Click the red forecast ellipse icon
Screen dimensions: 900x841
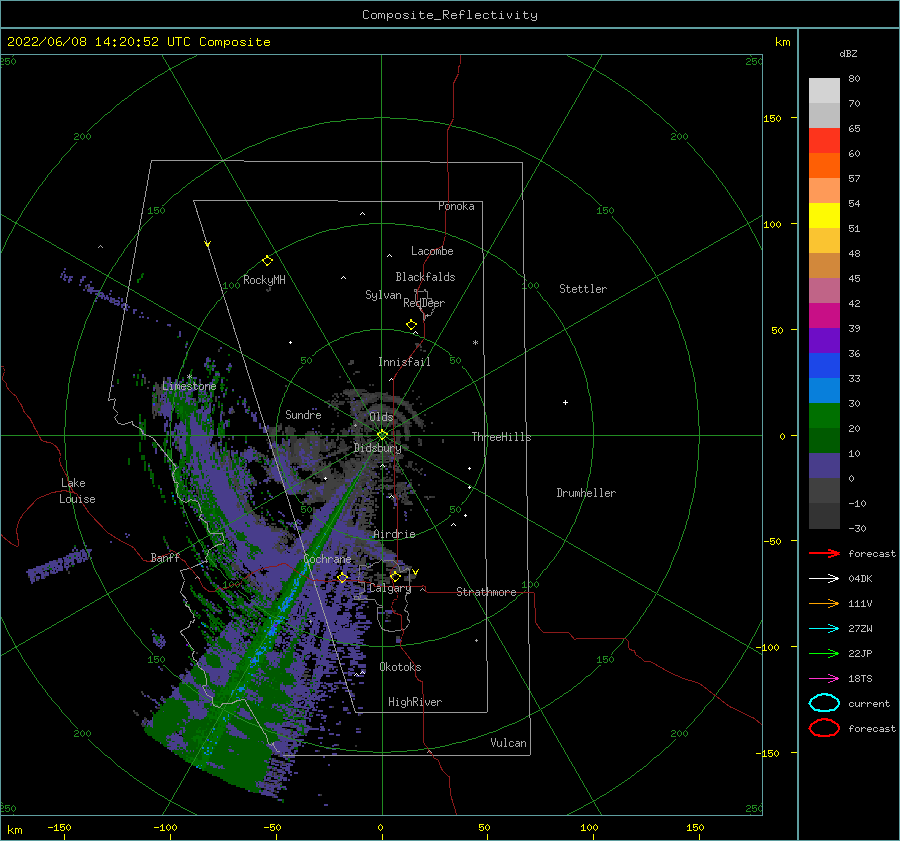[824, 728]
